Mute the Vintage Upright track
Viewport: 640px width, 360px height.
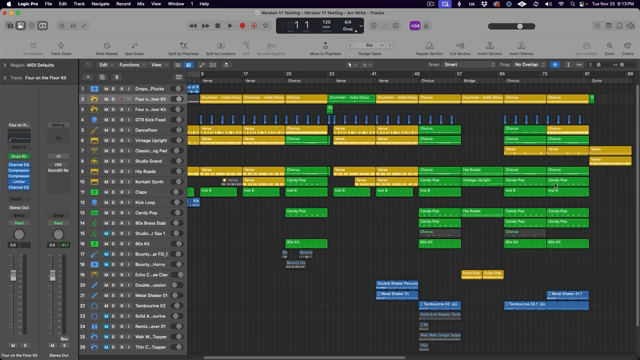click(x=106, y=140)
